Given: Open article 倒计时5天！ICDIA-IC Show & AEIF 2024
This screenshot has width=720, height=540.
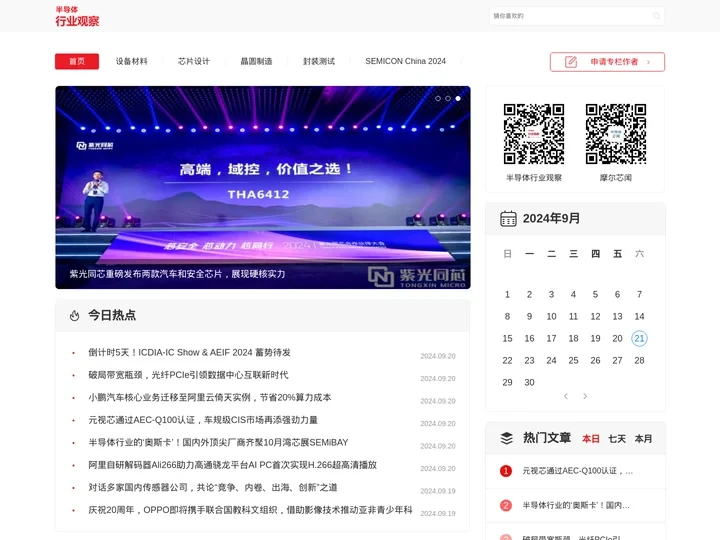Looking at the screenshot, I should (189, 353).
